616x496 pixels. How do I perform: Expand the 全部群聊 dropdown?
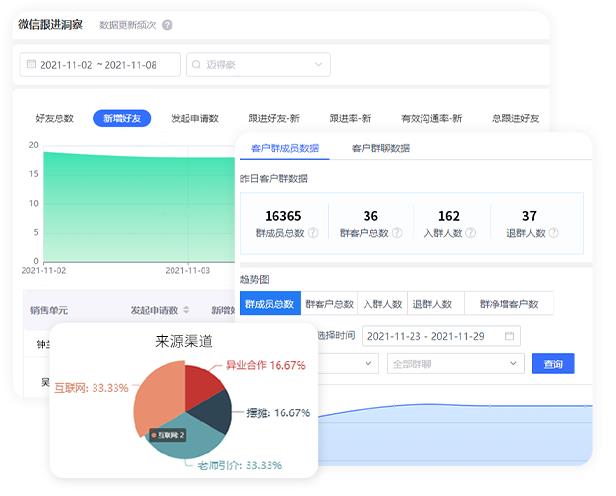pyautogui.click(x=455, y=364)
